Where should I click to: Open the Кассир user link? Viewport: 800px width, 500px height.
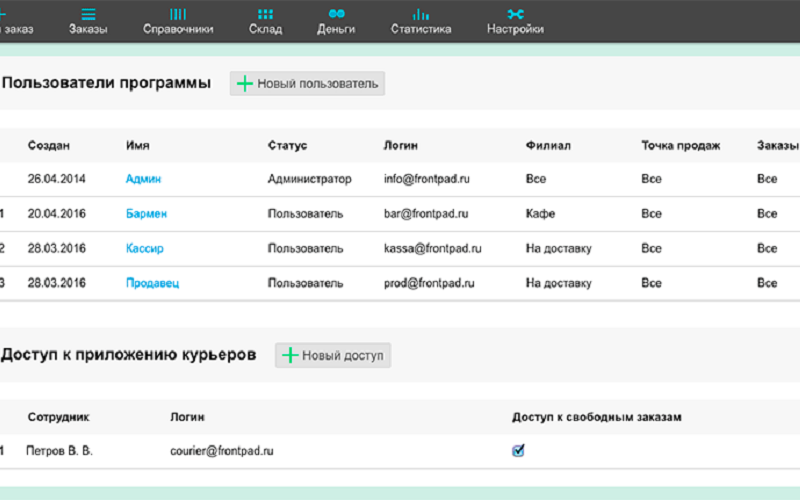[x=145, y=248]
